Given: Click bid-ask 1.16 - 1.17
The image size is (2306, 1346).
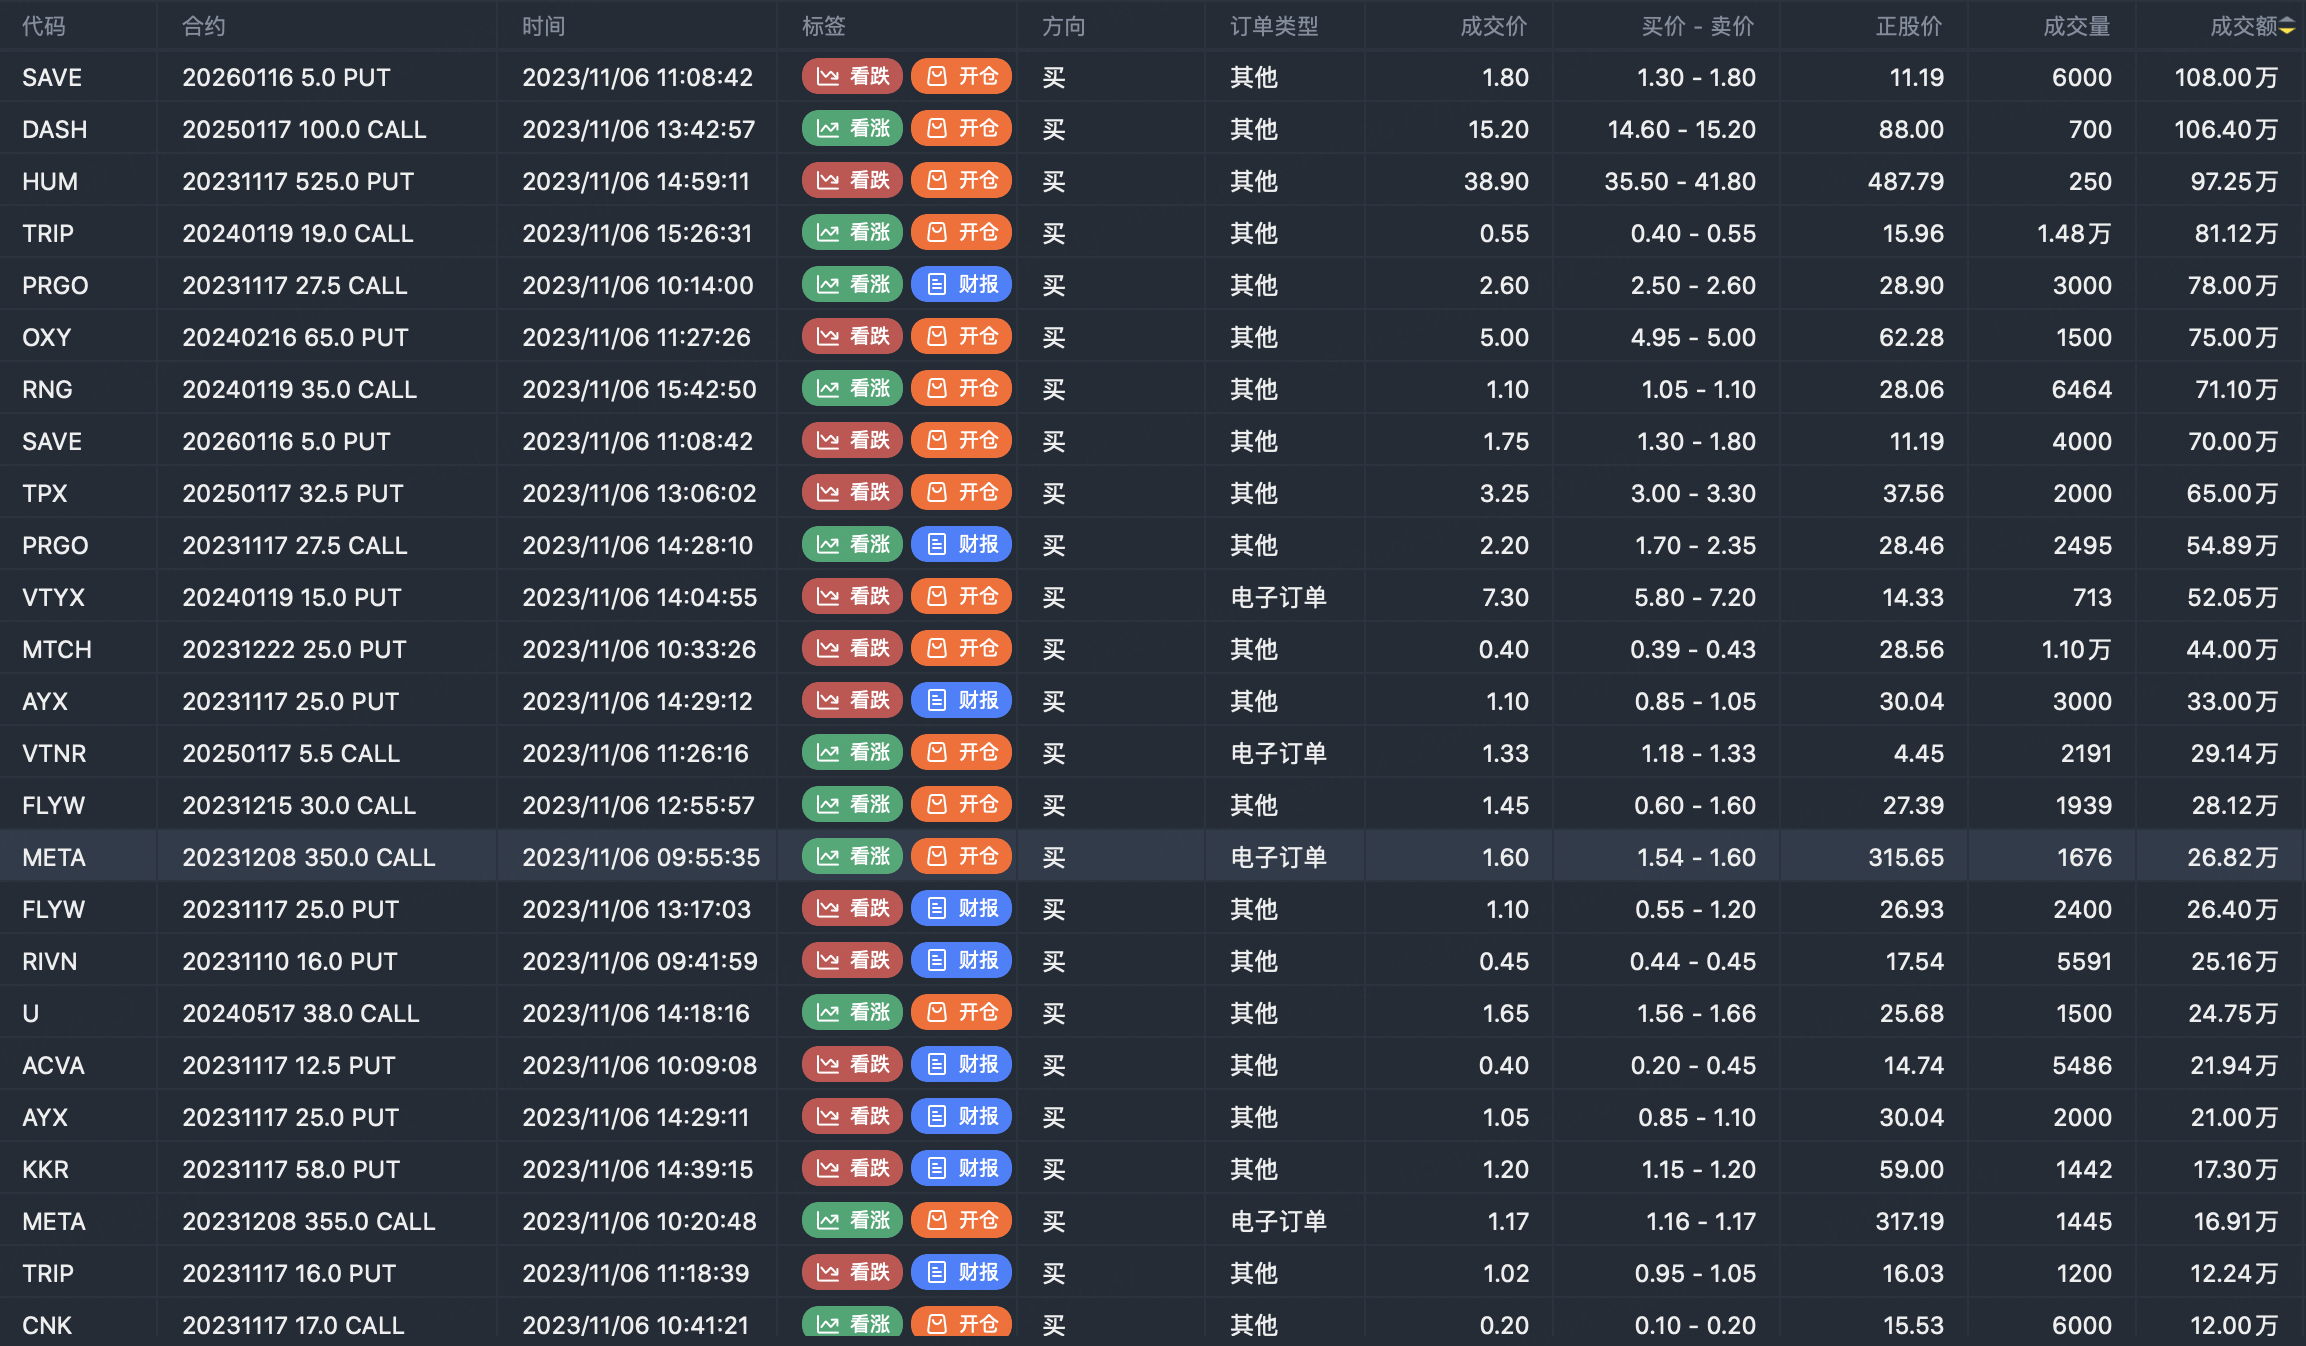Looking at the screenshot, I should tap(1701, 1221).
